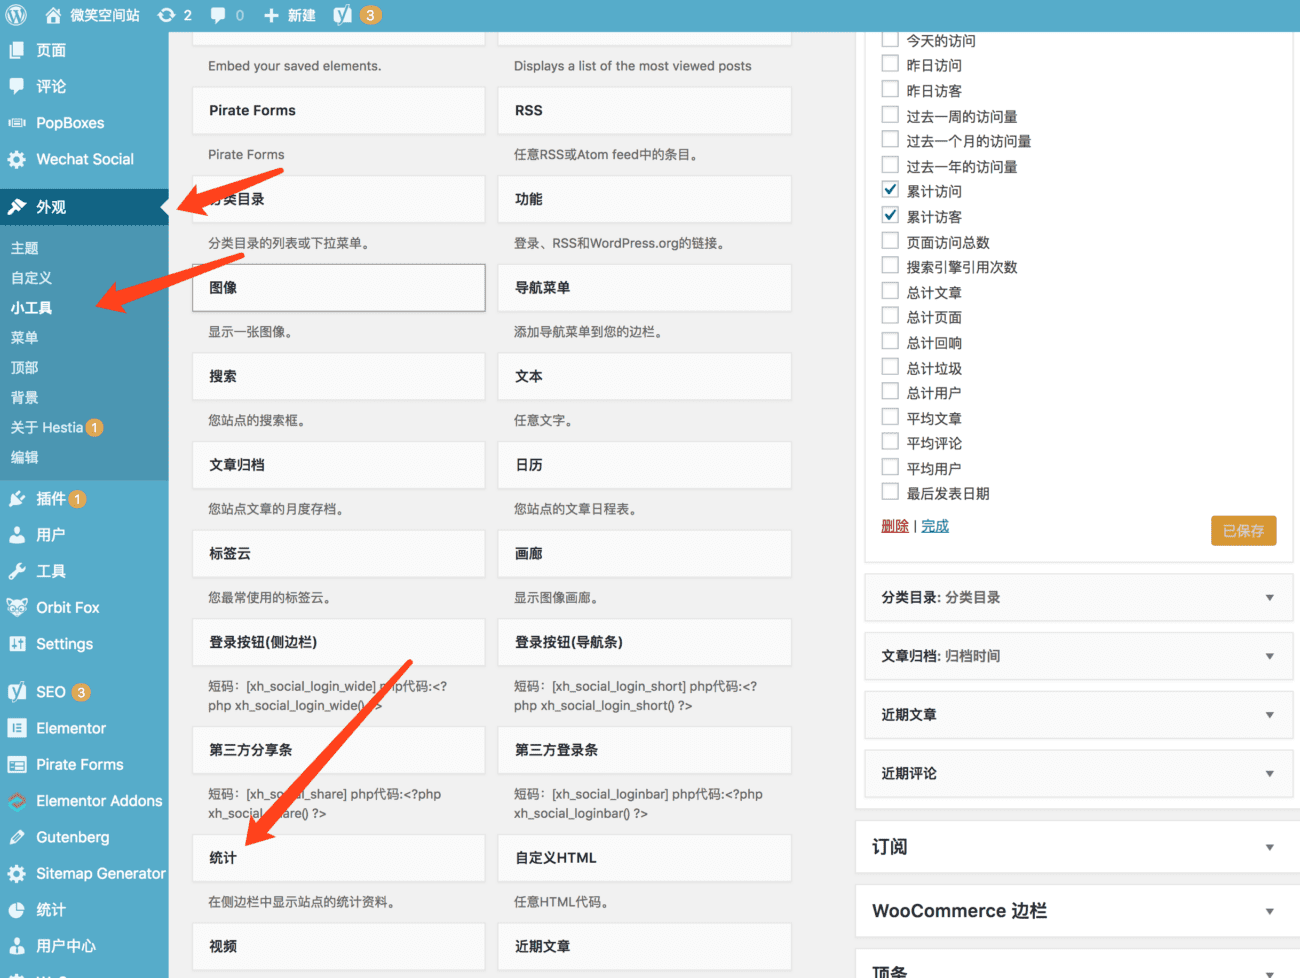Screen dimensions: 1300x978
Task: Uncheck the 累计访问 checkbox
Action: tap(890, 189)
